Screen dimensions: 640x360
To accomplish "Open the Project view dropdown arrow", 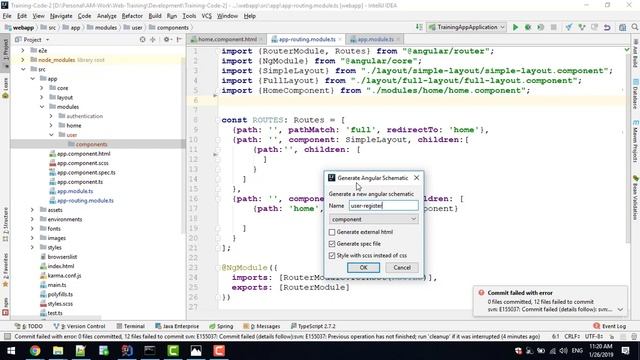I will (47, 40).
